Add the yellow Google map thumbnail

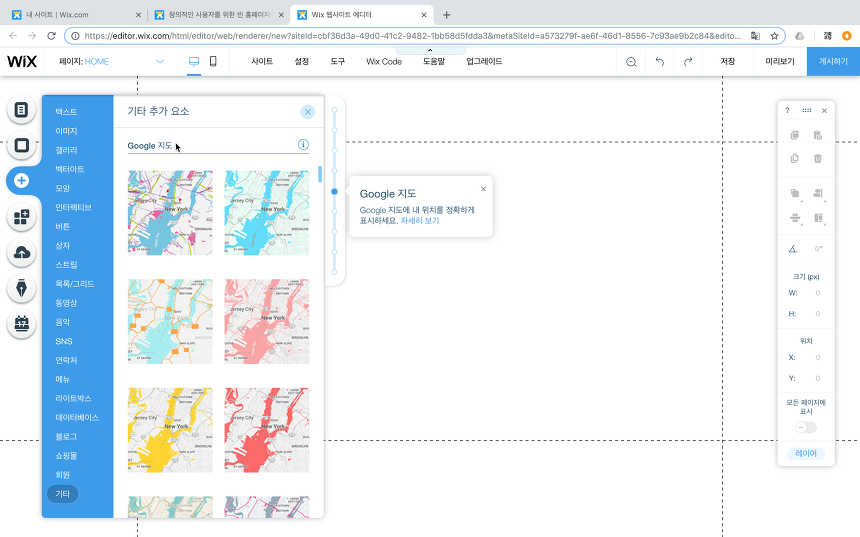(170, 430)
